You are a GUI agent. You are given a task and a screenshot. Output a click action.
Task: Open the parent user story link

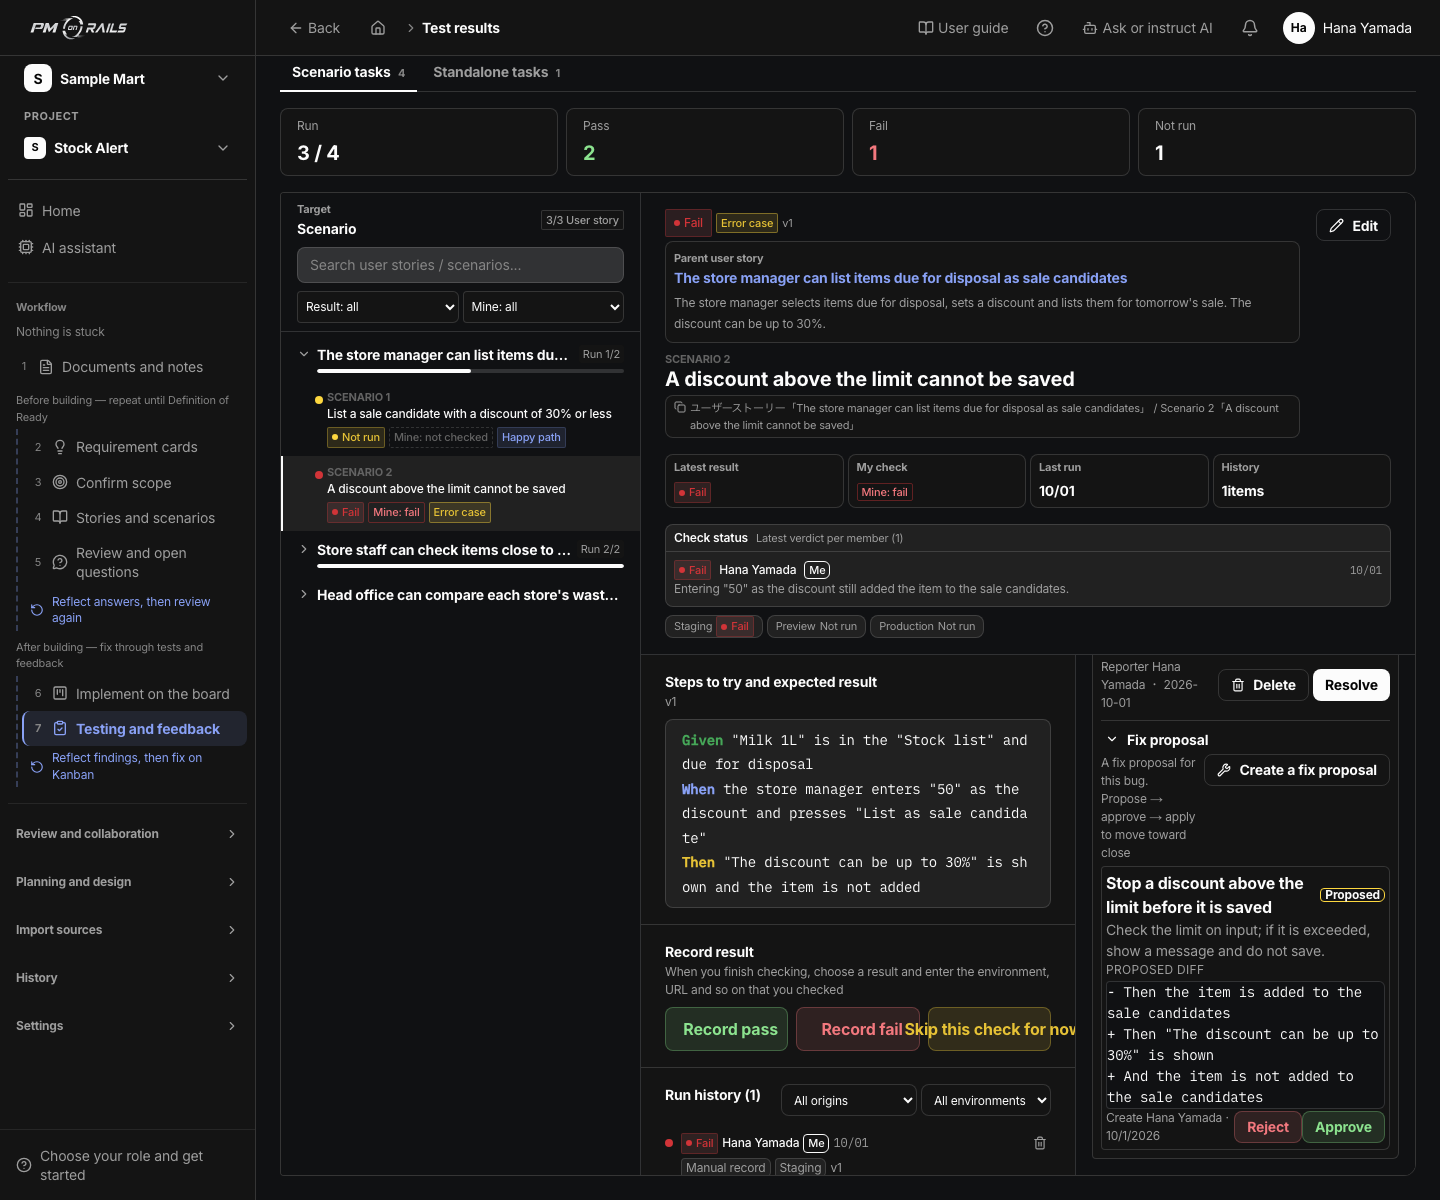(900, 278)
